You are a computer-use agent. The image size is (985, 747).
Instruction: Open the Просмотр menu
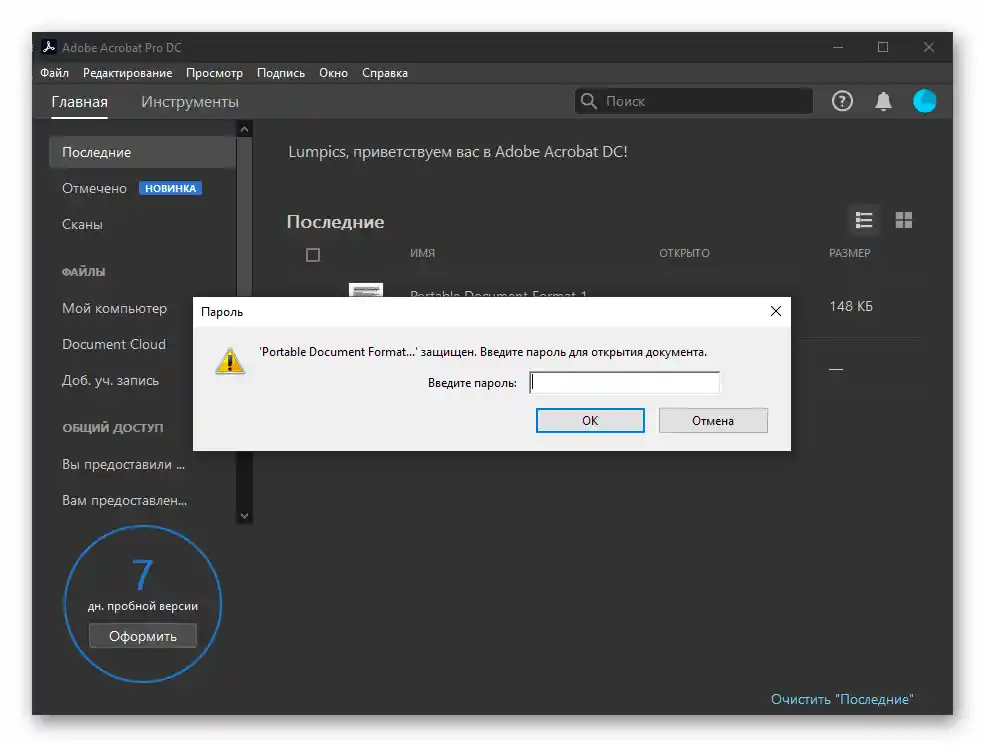point(214,73)
